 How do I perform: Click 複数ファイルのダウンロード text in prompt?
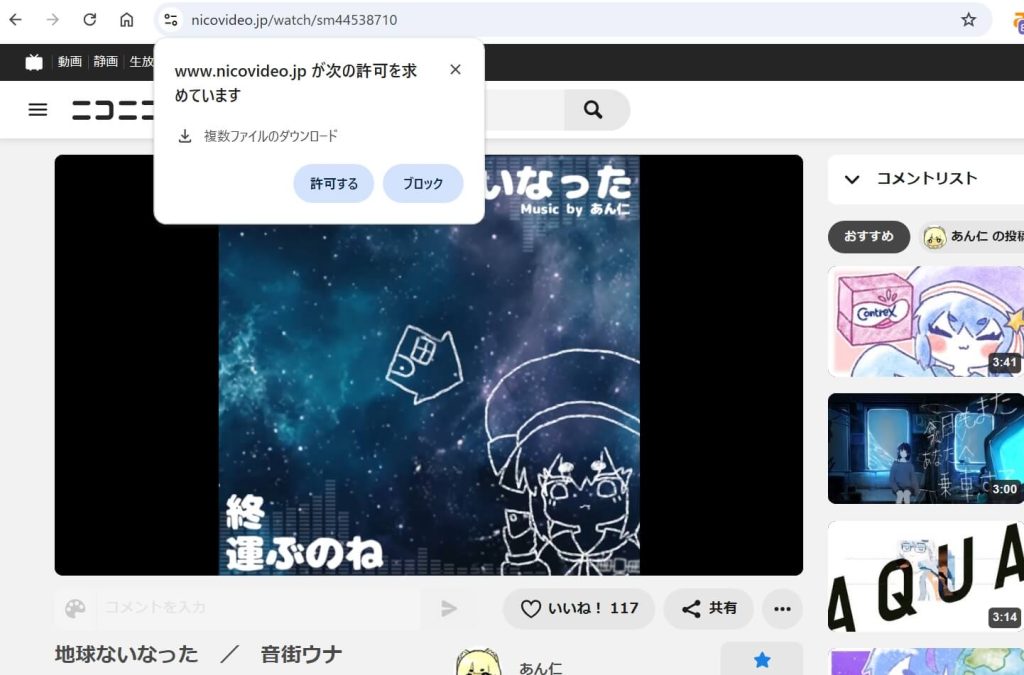[x=270, y=136]
